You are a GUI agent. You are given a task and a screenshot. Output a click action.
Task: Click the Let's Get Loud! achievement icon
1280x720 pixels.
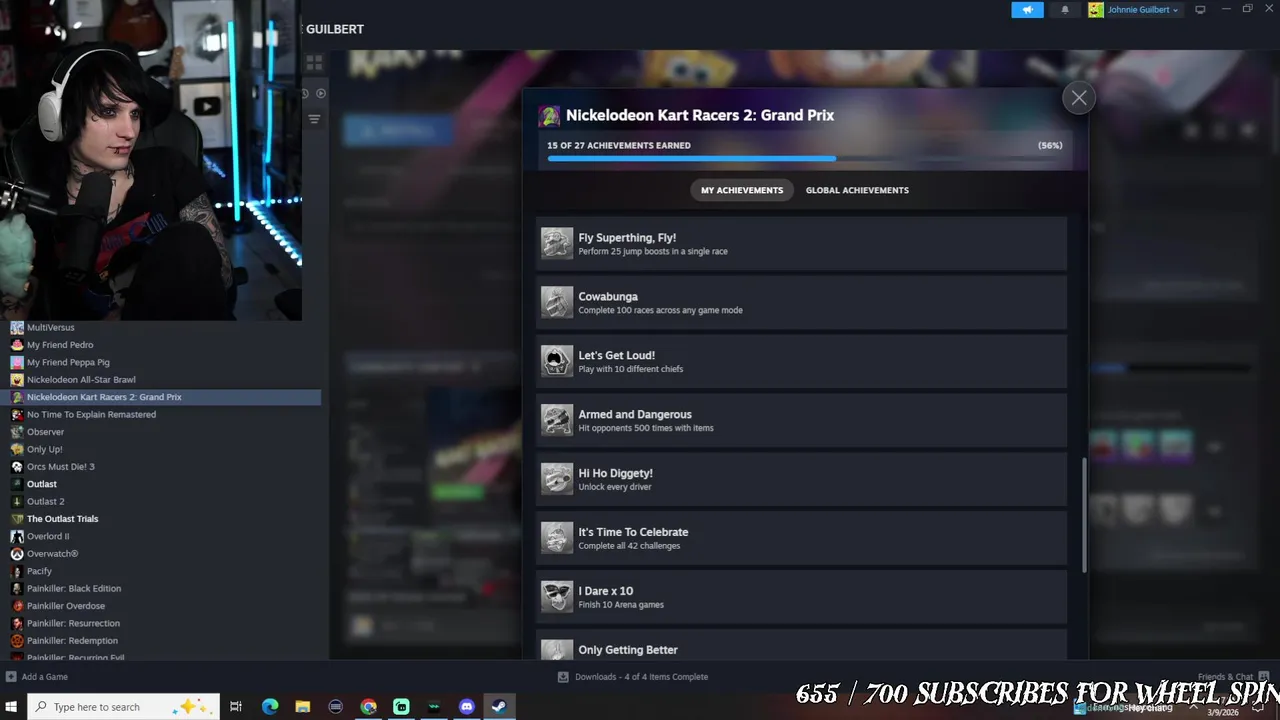[x=557, y=361]
